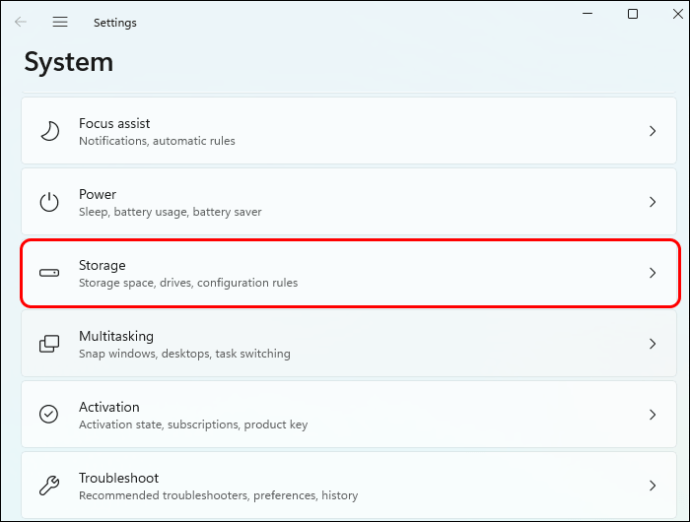Expand Power settings chevron arrow

(x=652, y=202)
